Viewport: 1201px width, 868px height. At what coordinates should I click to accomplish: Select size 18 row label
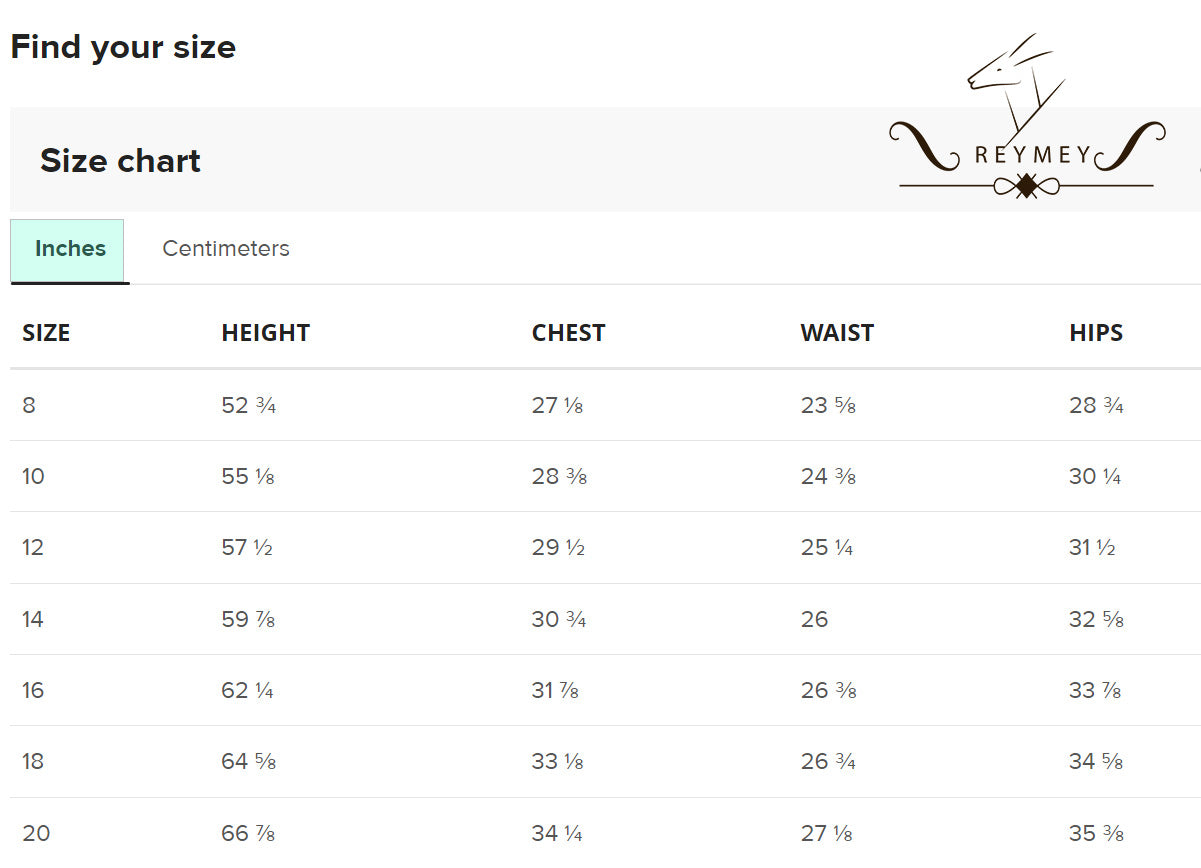33,761
